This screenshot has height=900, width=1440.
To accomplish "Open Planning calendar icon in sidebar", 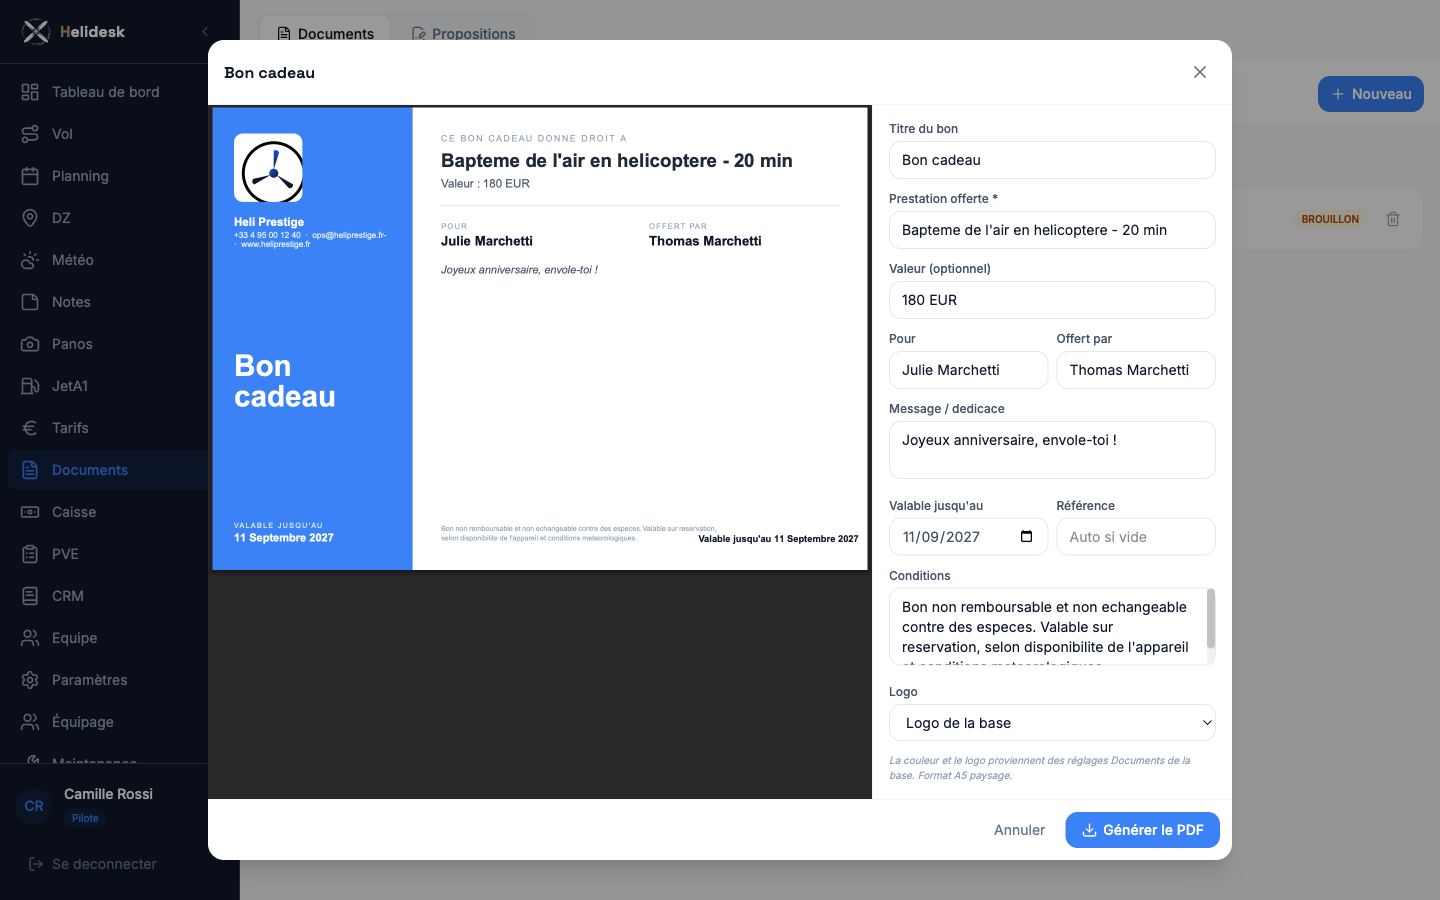I will [30, 176].
